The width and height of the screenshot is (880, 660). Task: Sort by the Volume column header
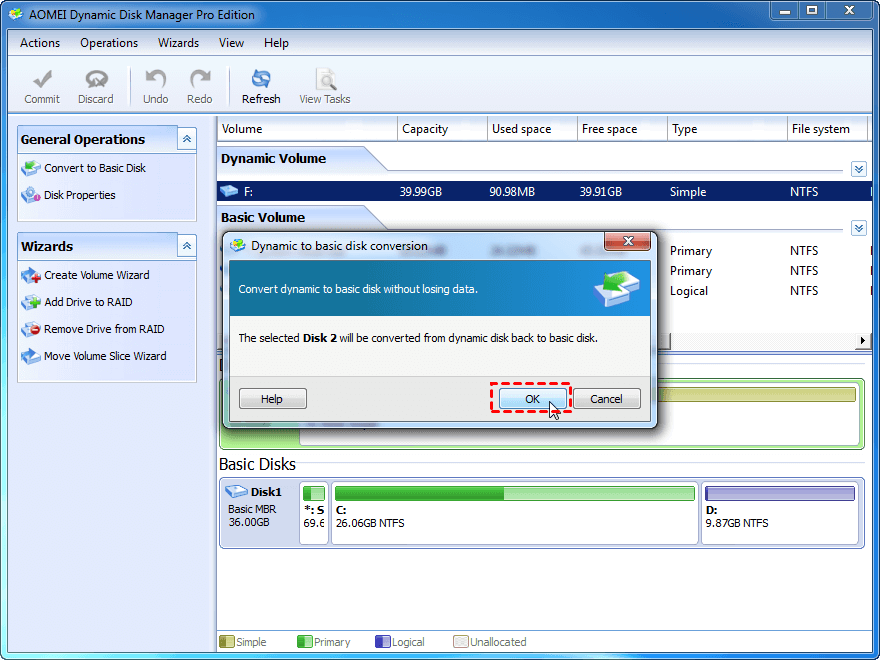(307, 129)
